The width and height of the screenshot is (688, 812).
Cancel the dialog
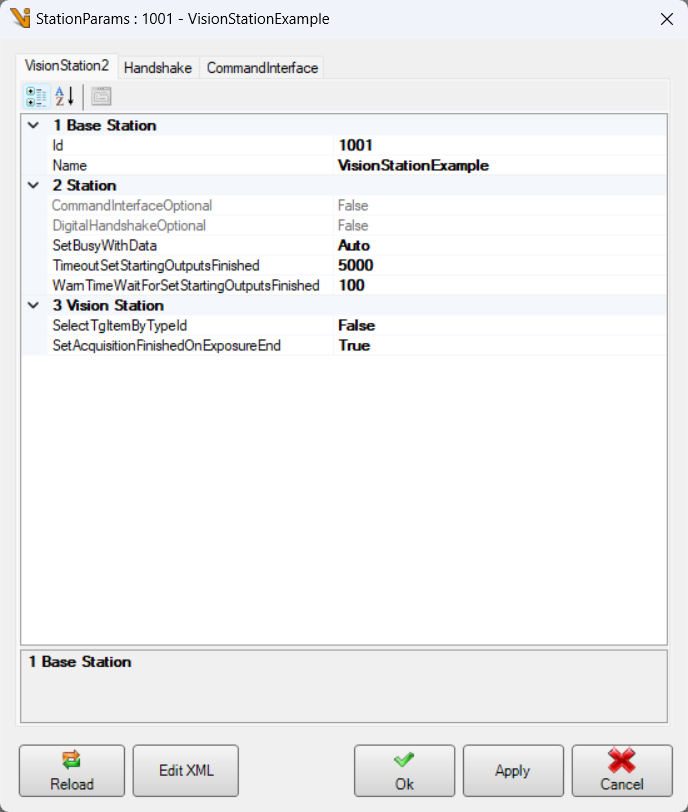[x=622, y=771]
